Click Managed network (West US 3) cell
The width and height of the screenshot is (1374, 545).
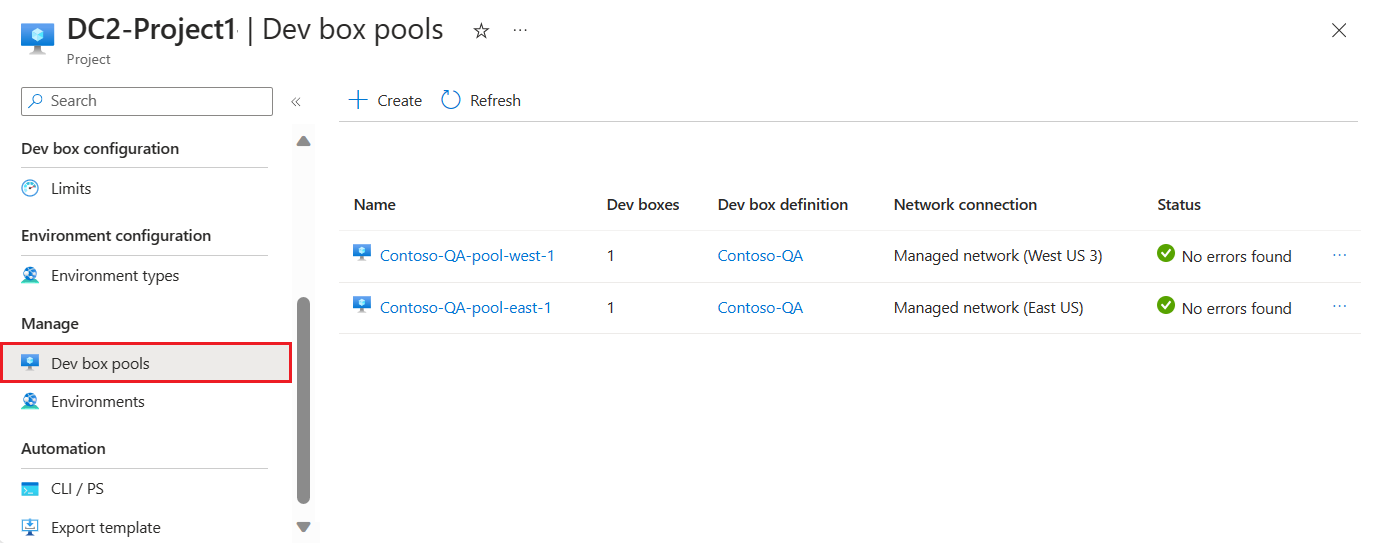[998, 256]
